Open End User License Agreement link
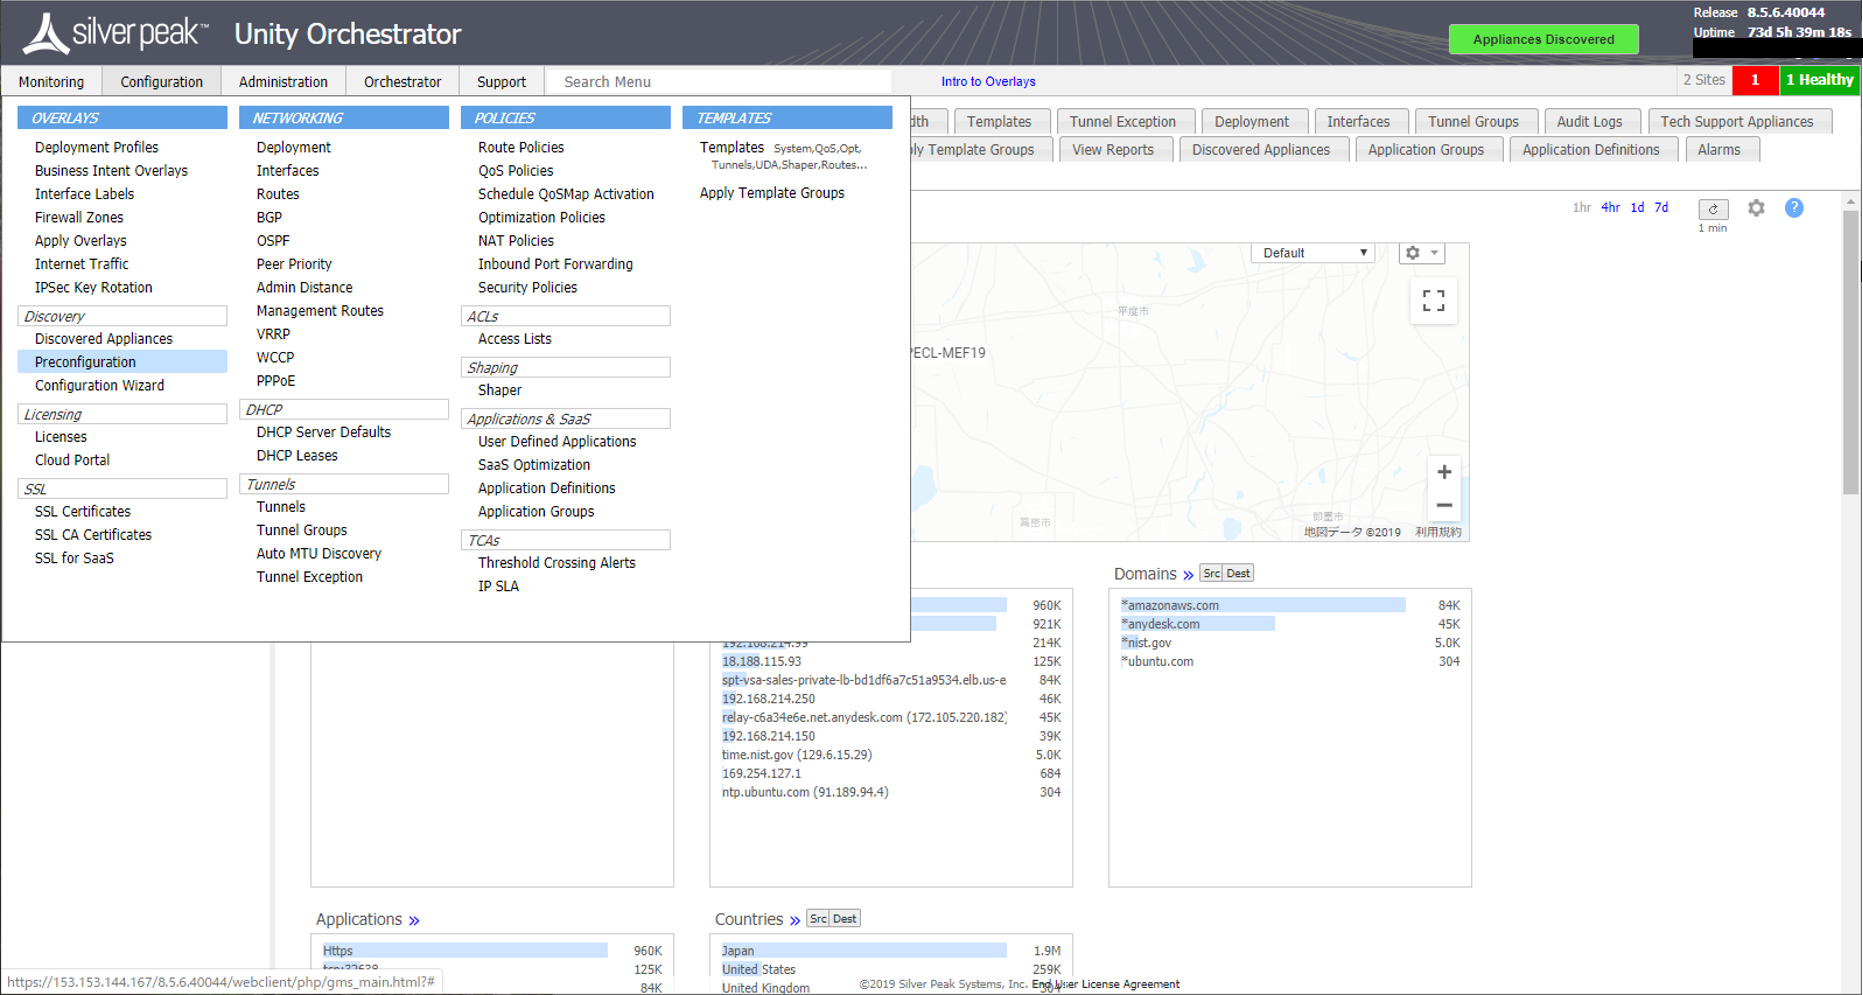Viewport: 1863px width, 995px height. pyautogui.click(x=1106, y=984)
